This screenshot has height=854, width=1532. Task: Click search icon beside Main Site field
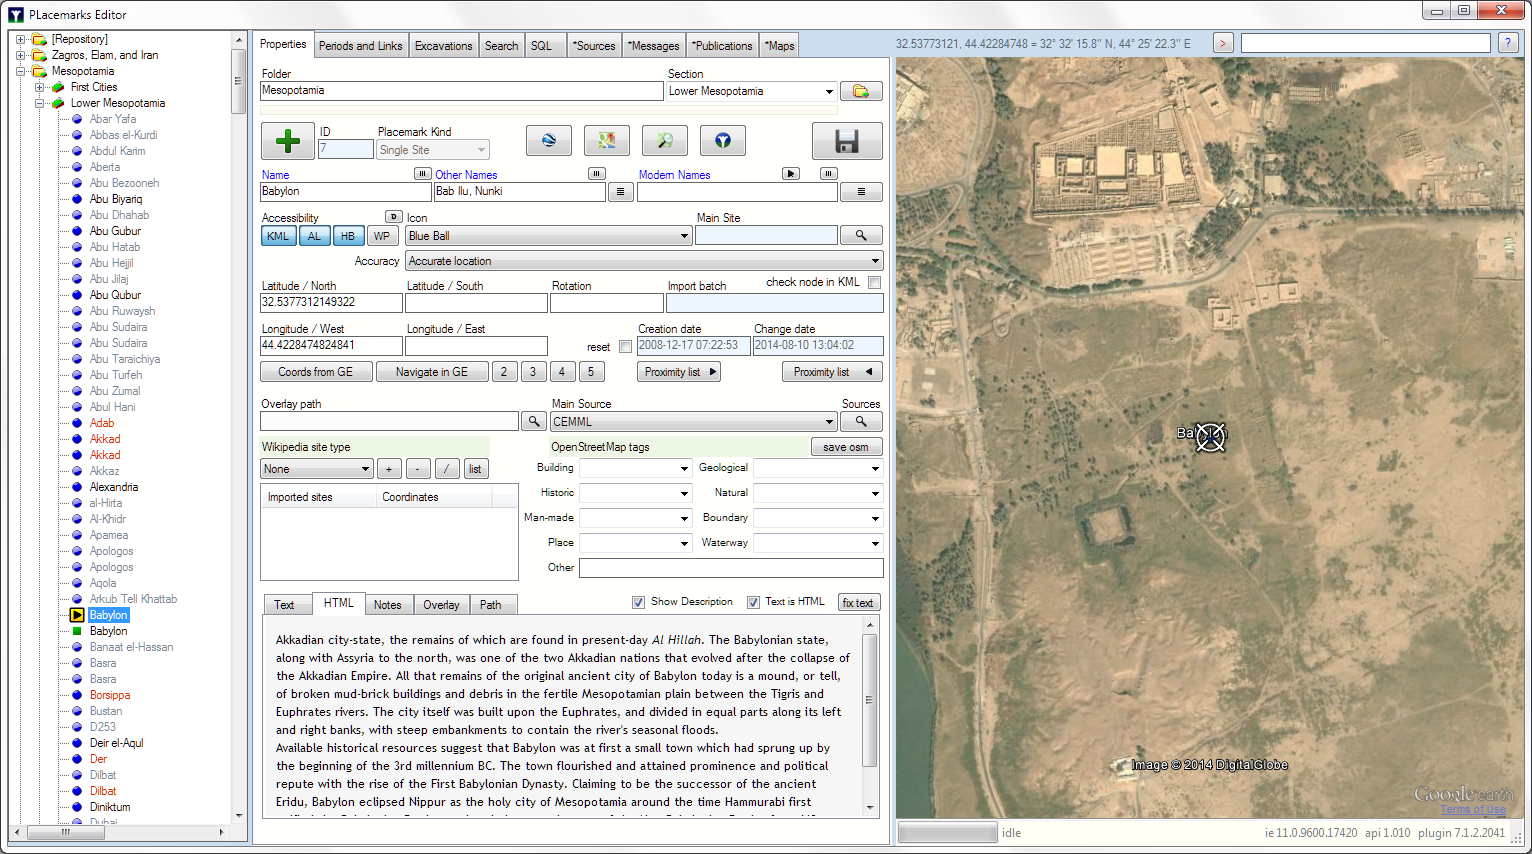tap(860, 235)
